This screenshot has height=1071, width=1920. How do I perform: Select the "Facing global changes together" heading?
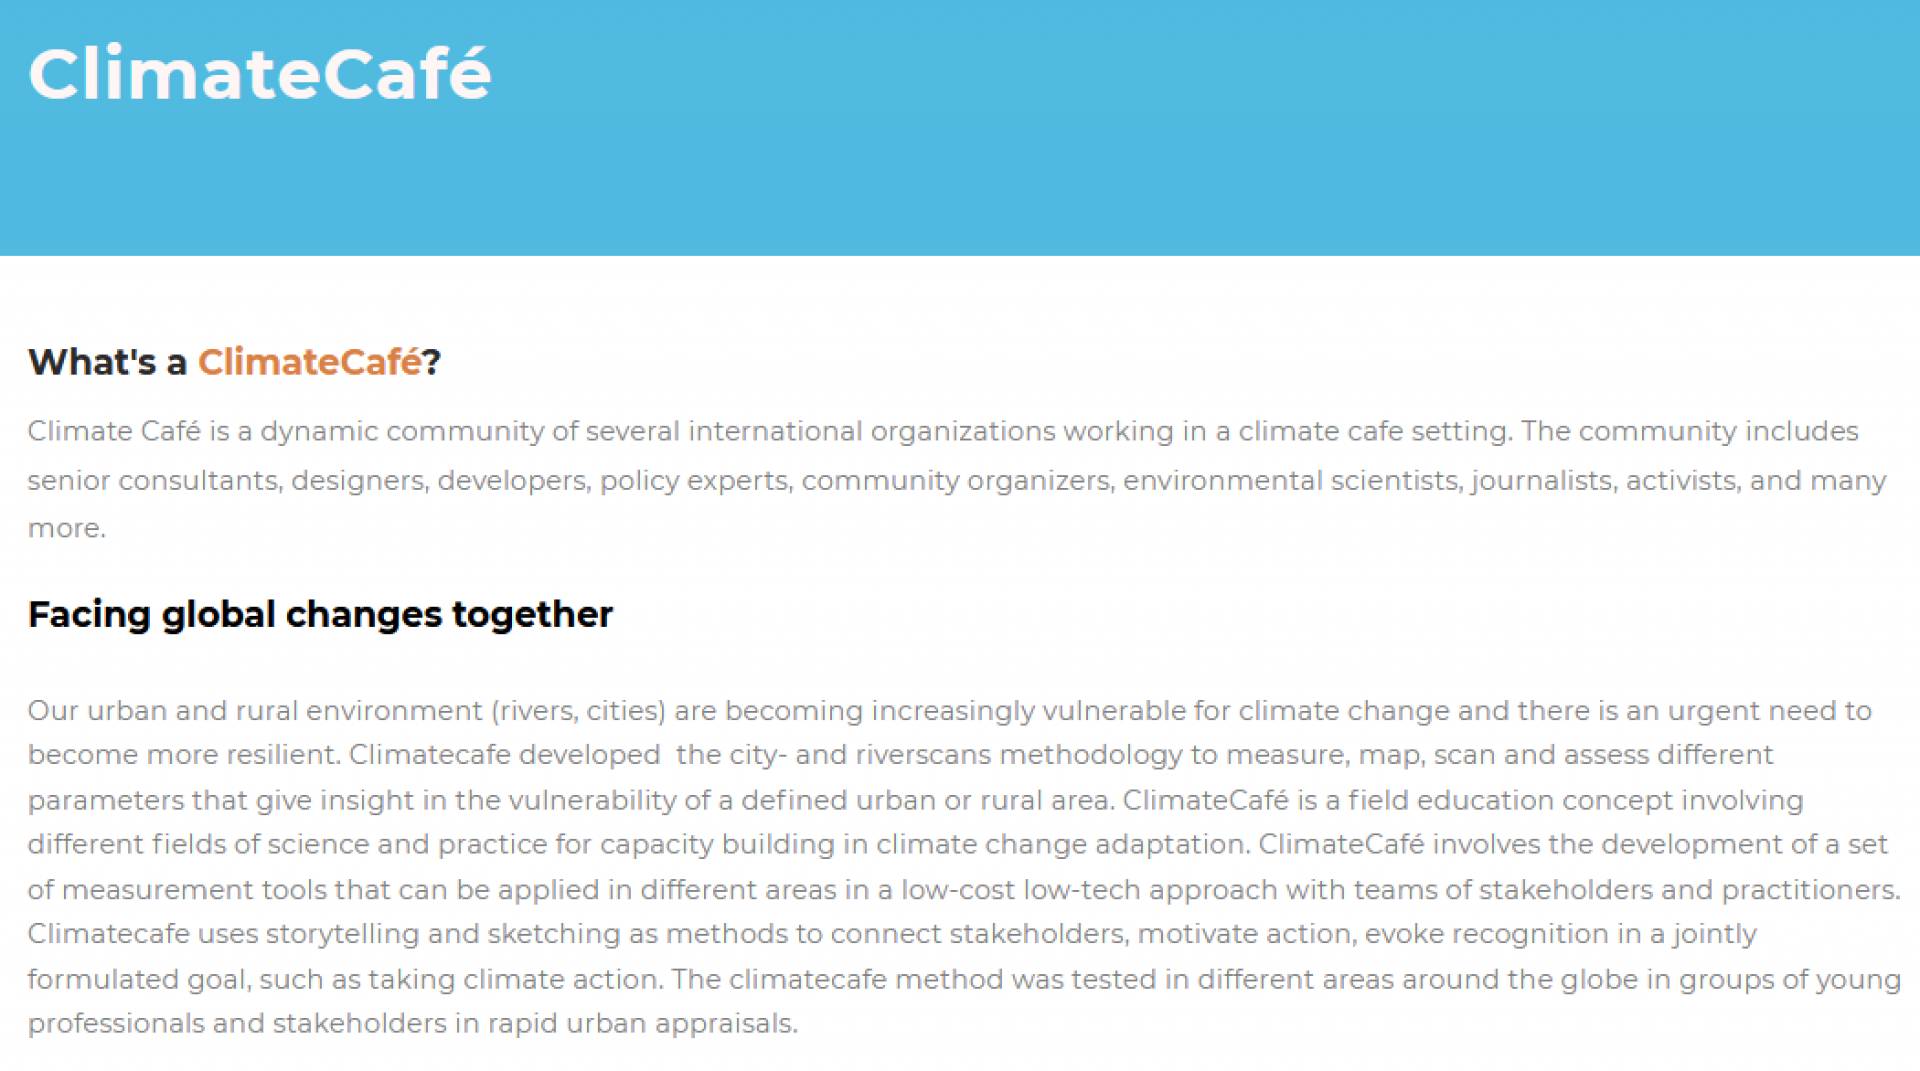point(320,615)
